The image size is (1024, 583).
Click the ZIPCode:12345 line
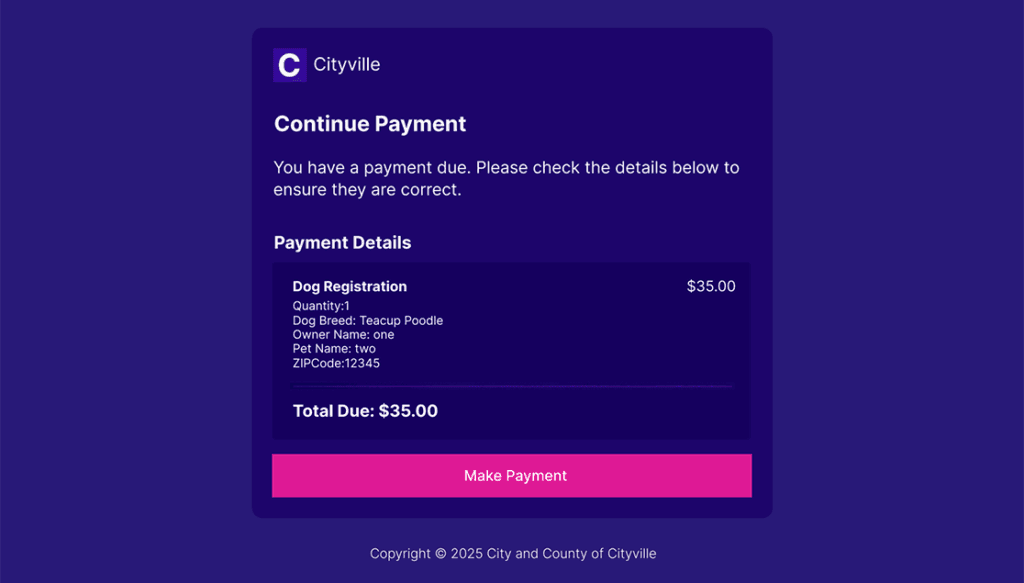point(336,364)
